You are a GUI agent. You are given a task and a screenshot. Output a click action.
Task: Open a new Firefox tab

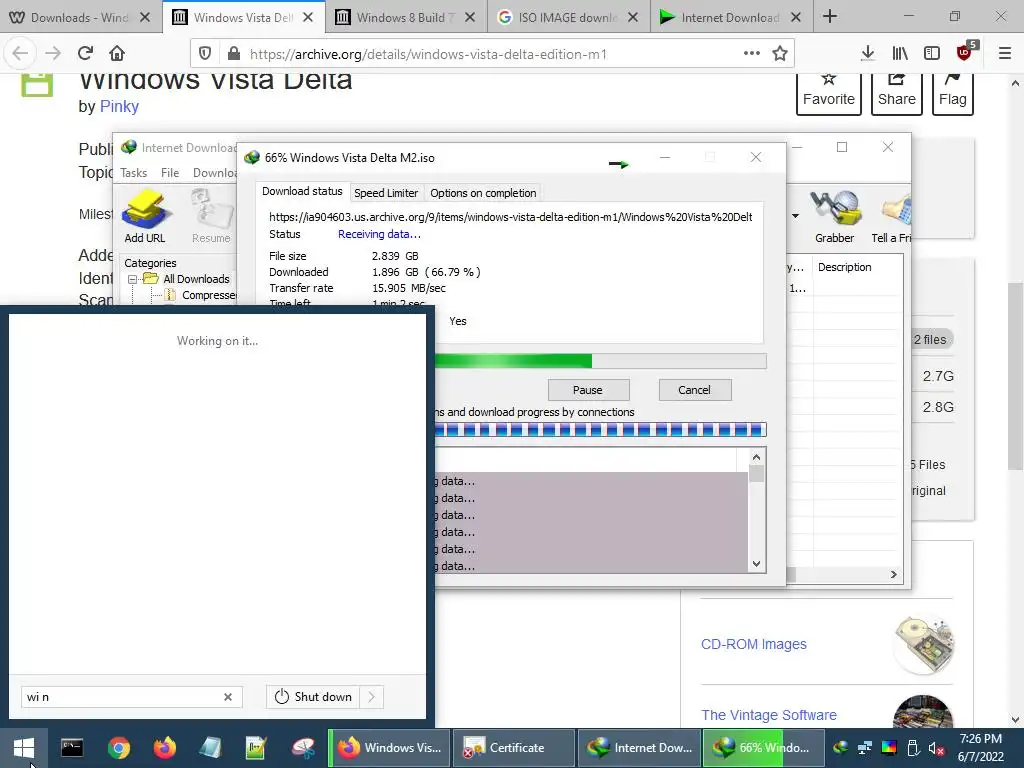click(830, 16)
